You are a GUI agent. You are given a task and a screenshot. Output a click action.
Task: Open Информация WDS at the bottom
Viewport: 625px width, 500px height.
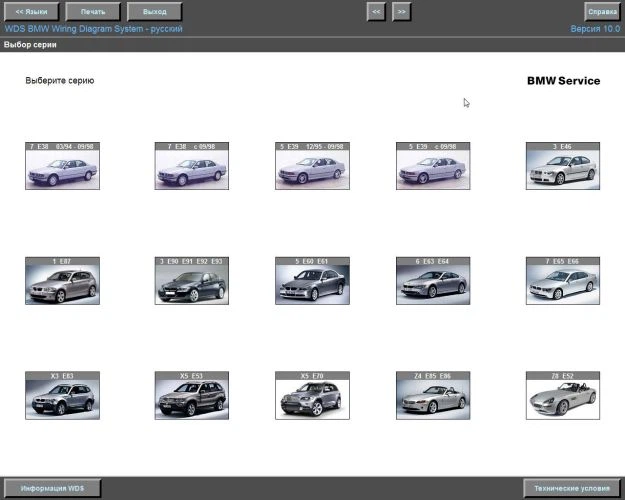click(x=53, y=489)
